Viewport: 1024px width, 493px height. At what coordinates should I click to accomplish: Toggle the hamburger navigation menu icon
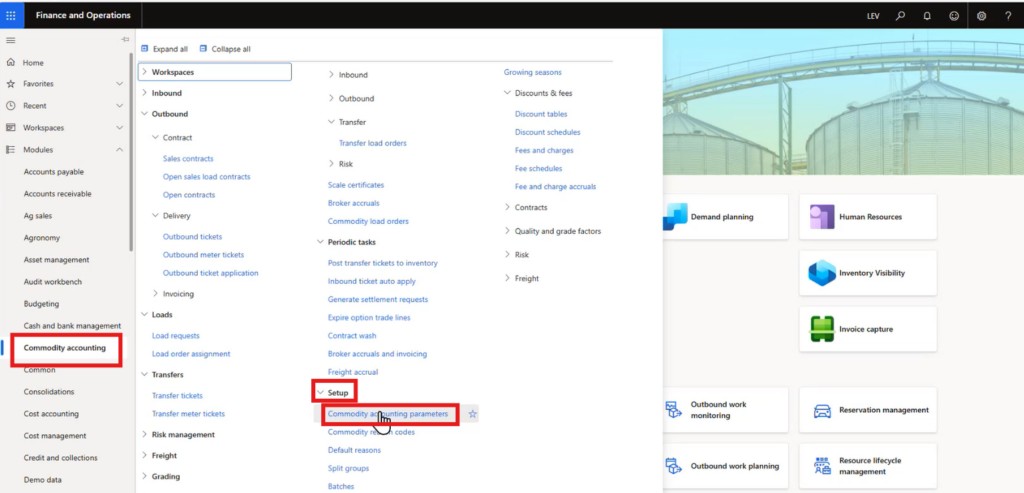(x=10, y=40)
